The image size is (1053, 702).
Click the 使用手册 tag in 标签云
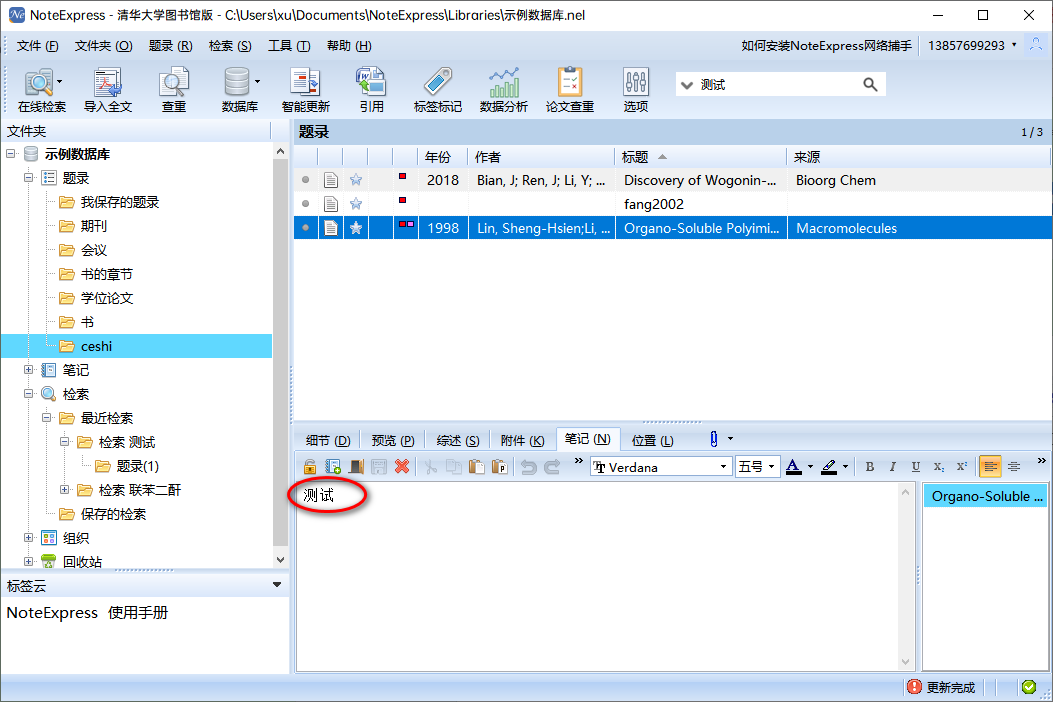pyautogui.click(x=138, y=613)
